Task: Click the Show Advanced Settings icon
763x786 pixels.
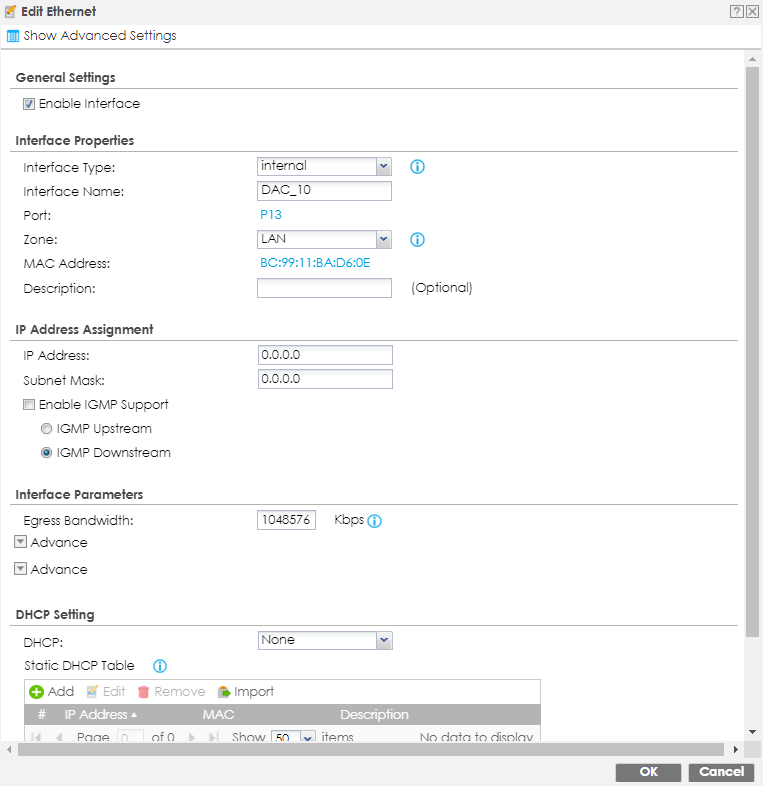Action: 14,36
